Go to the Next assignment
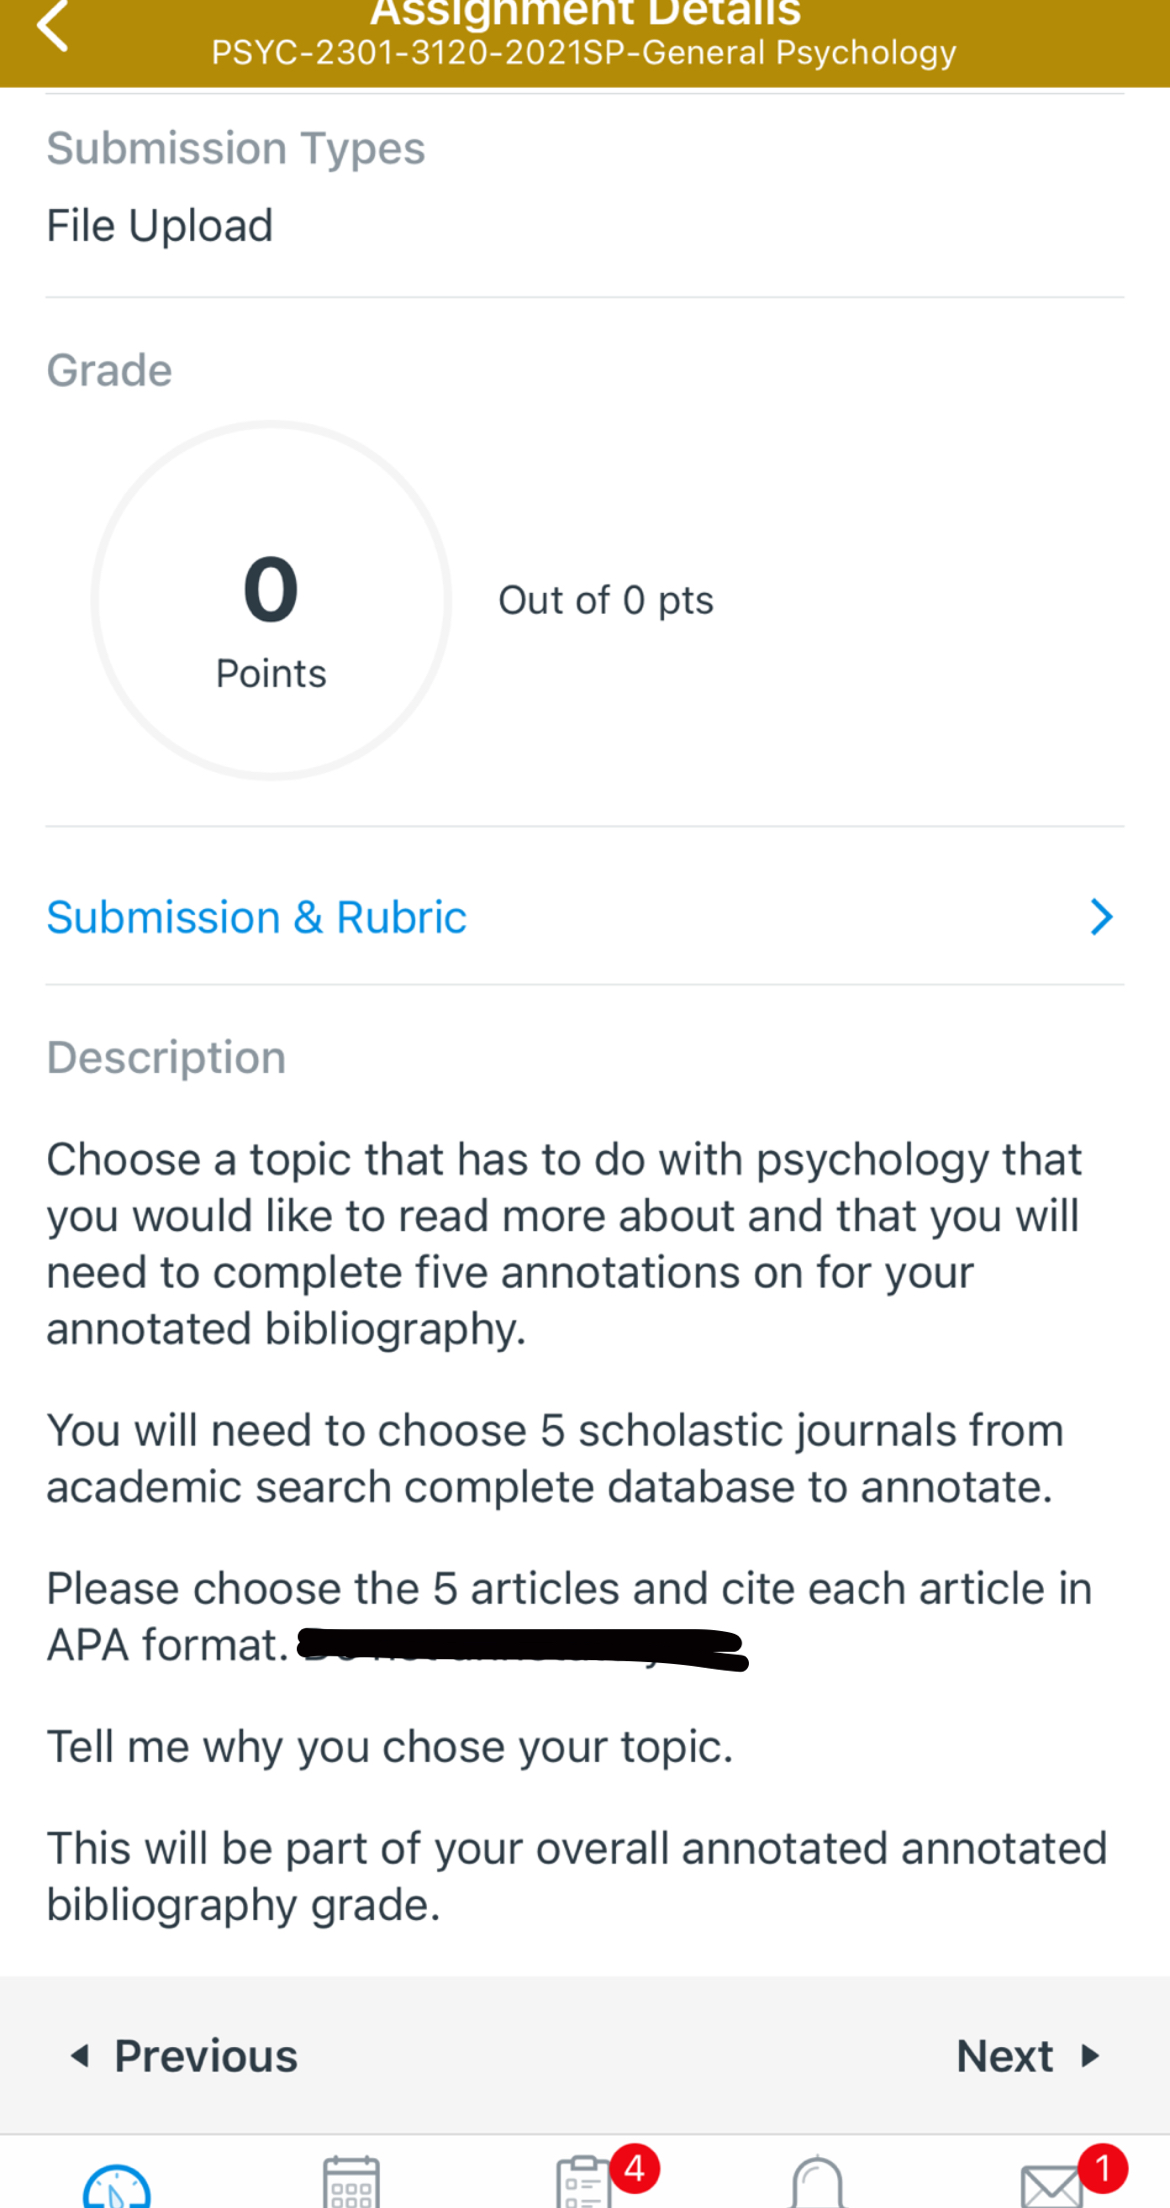This screenshot has width=1170, height=2208. pyautogui.click(x=1027, y=2056)
